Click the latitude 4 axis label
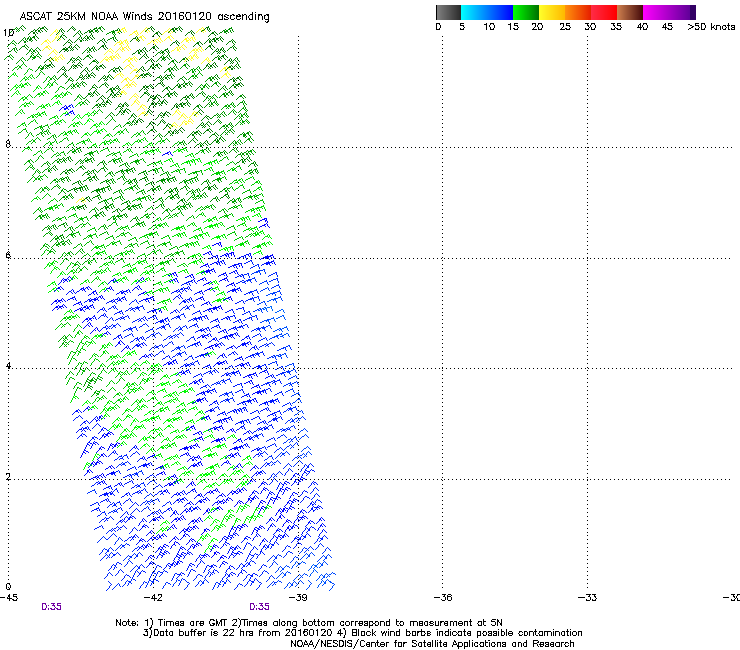 pyautogui.click(x=8, y=366)
